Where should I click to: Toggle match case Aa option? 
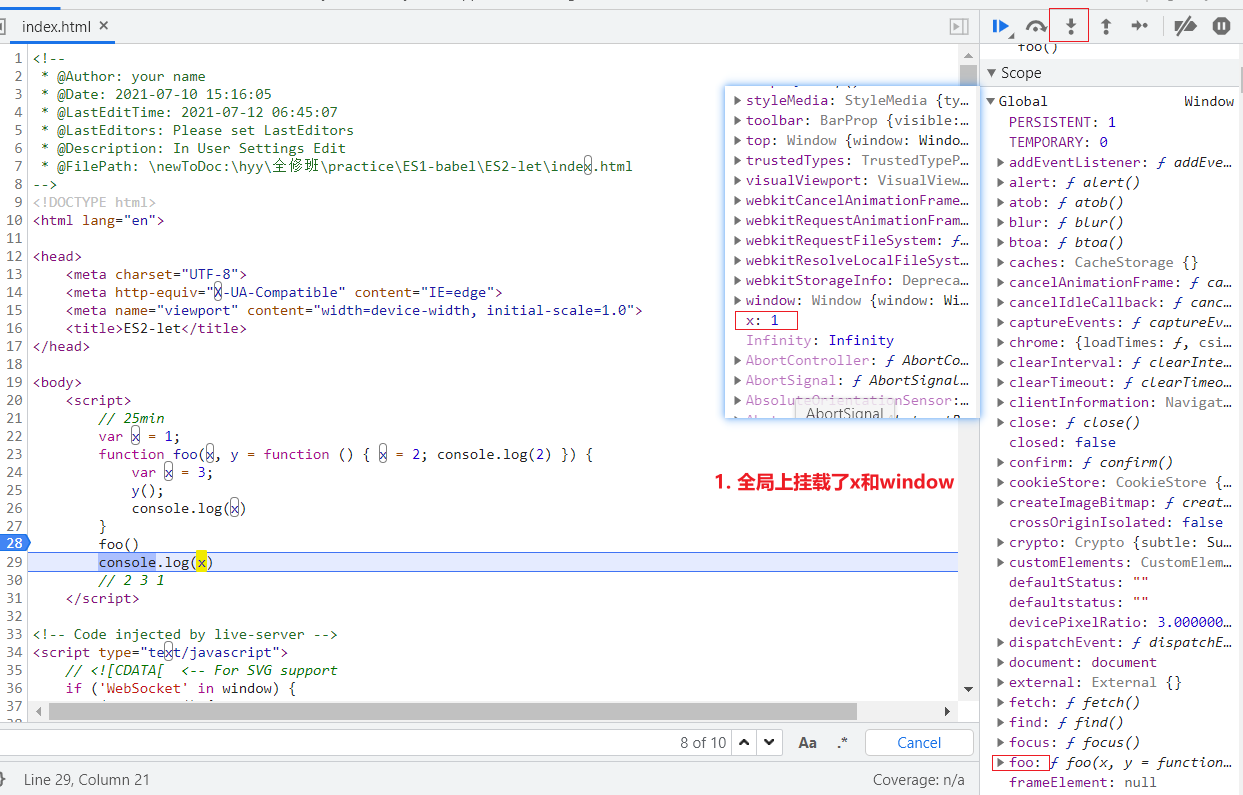pyautogui.click(x=807, y=743)
